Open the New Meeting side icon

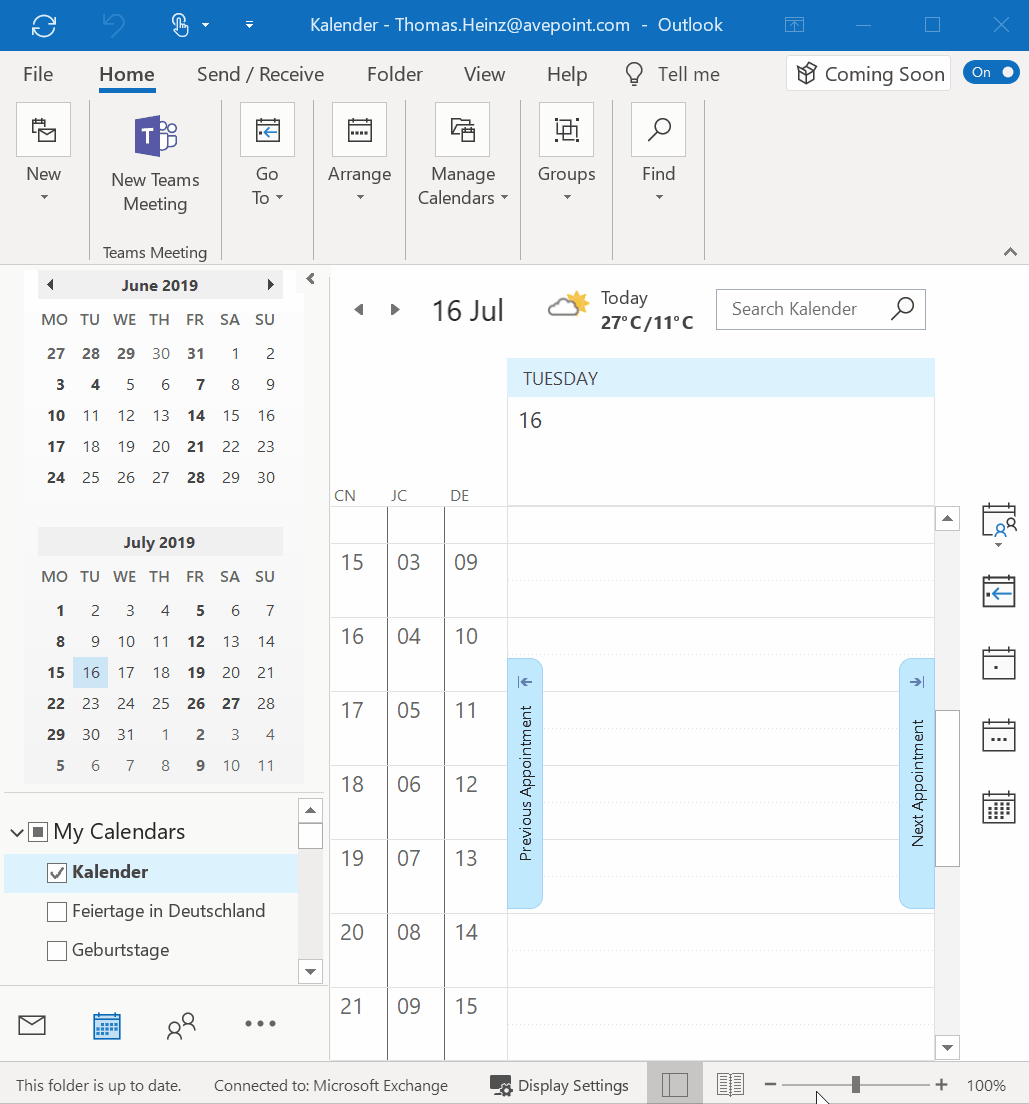pos(999,522)
